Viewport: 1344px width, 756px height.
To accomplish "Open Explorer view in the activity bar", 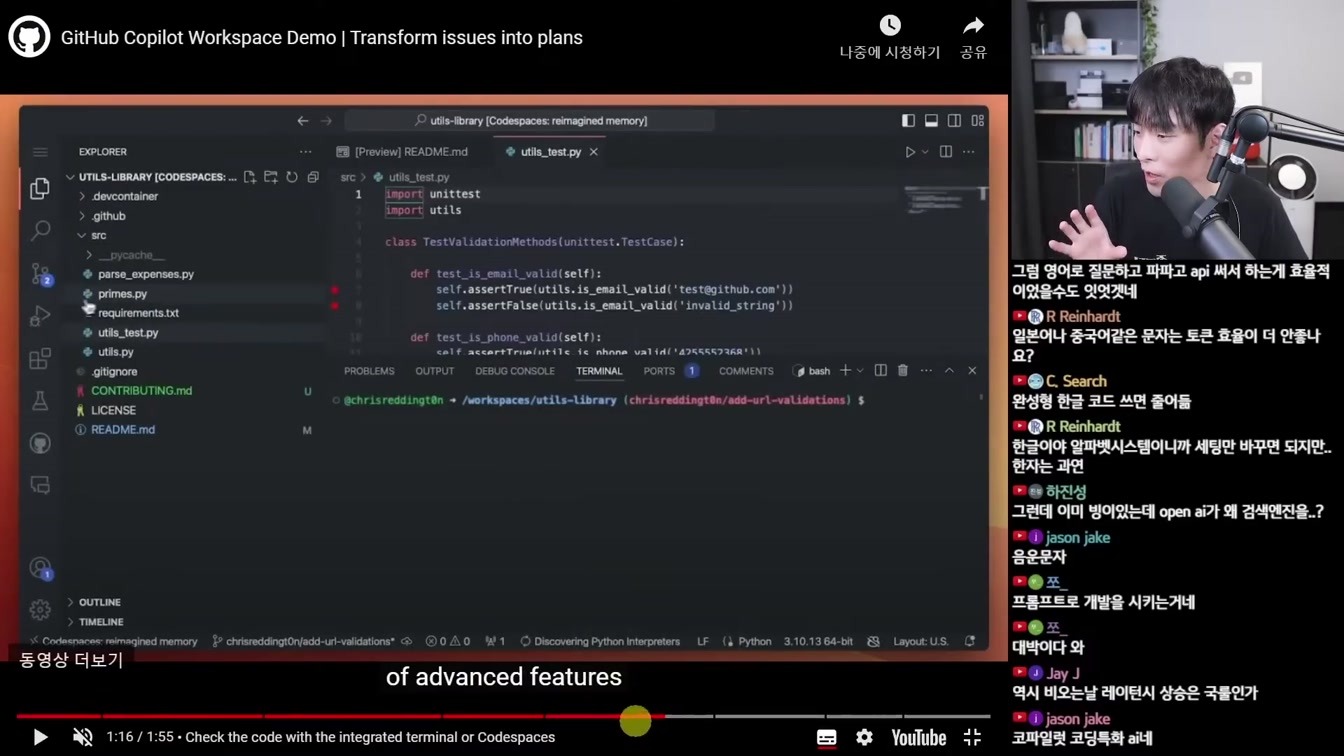I will [40, 188].
